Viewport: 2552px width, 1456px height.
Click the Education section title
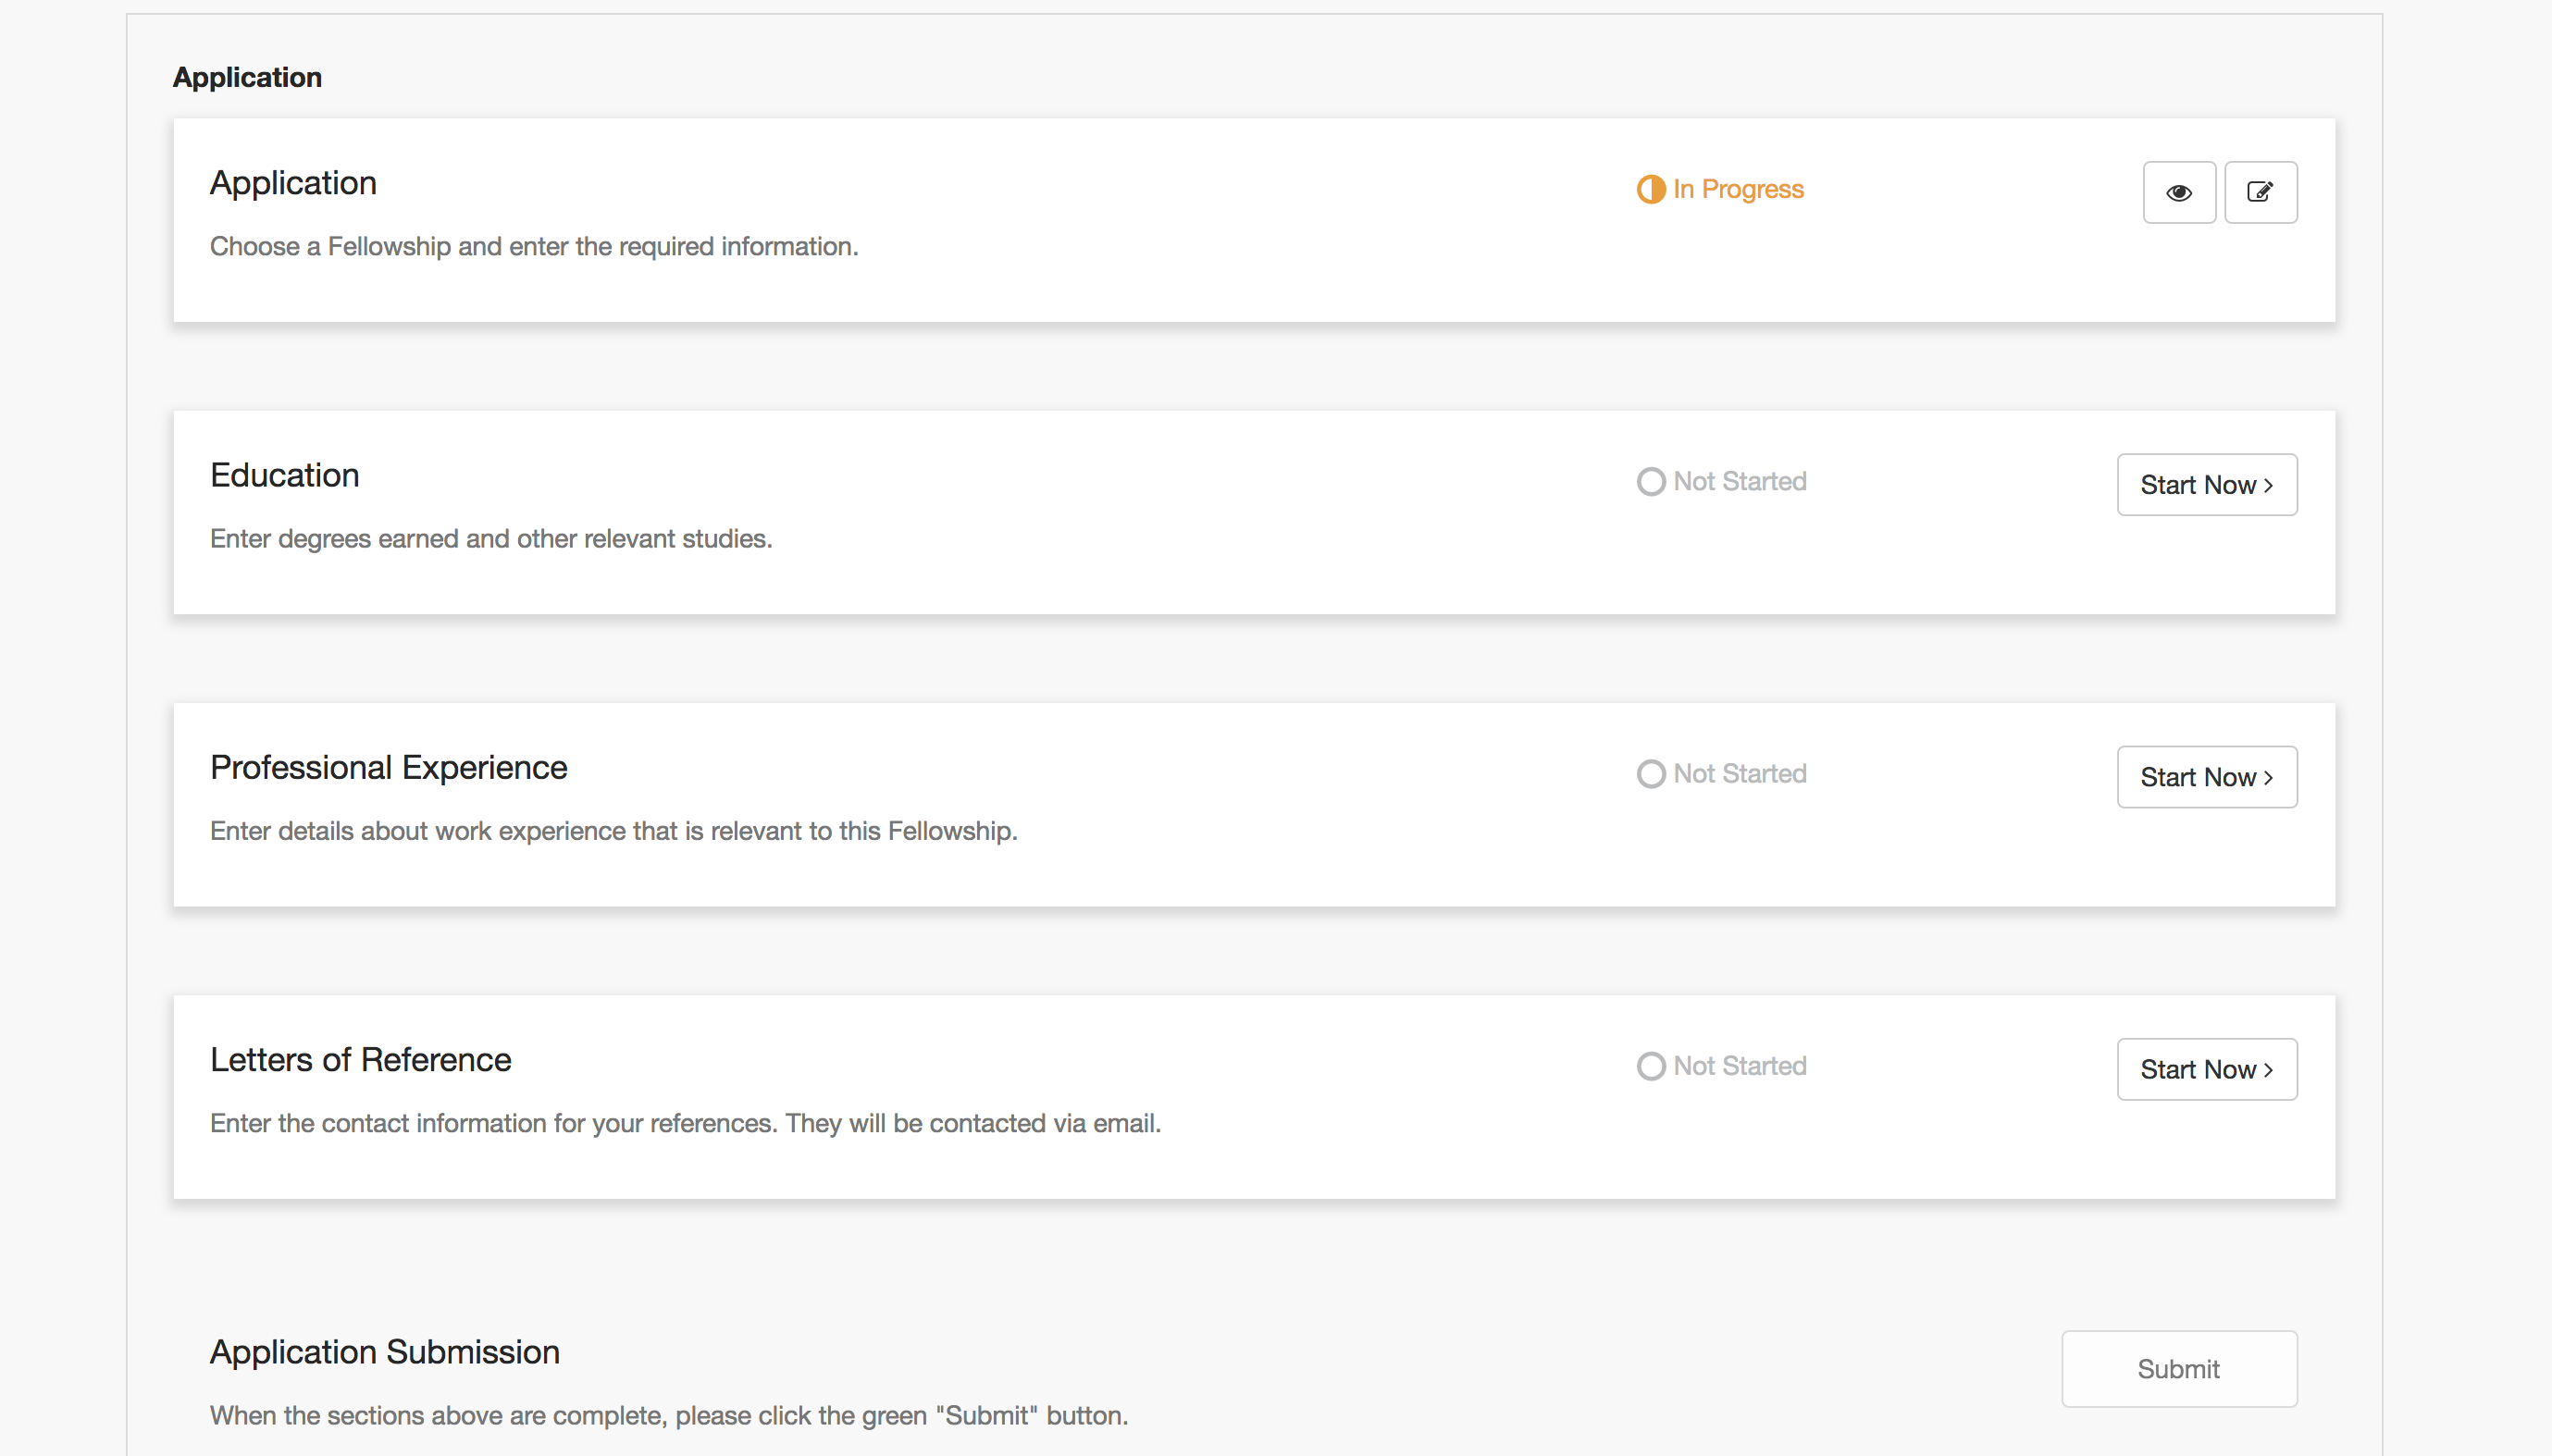(285, 475)
